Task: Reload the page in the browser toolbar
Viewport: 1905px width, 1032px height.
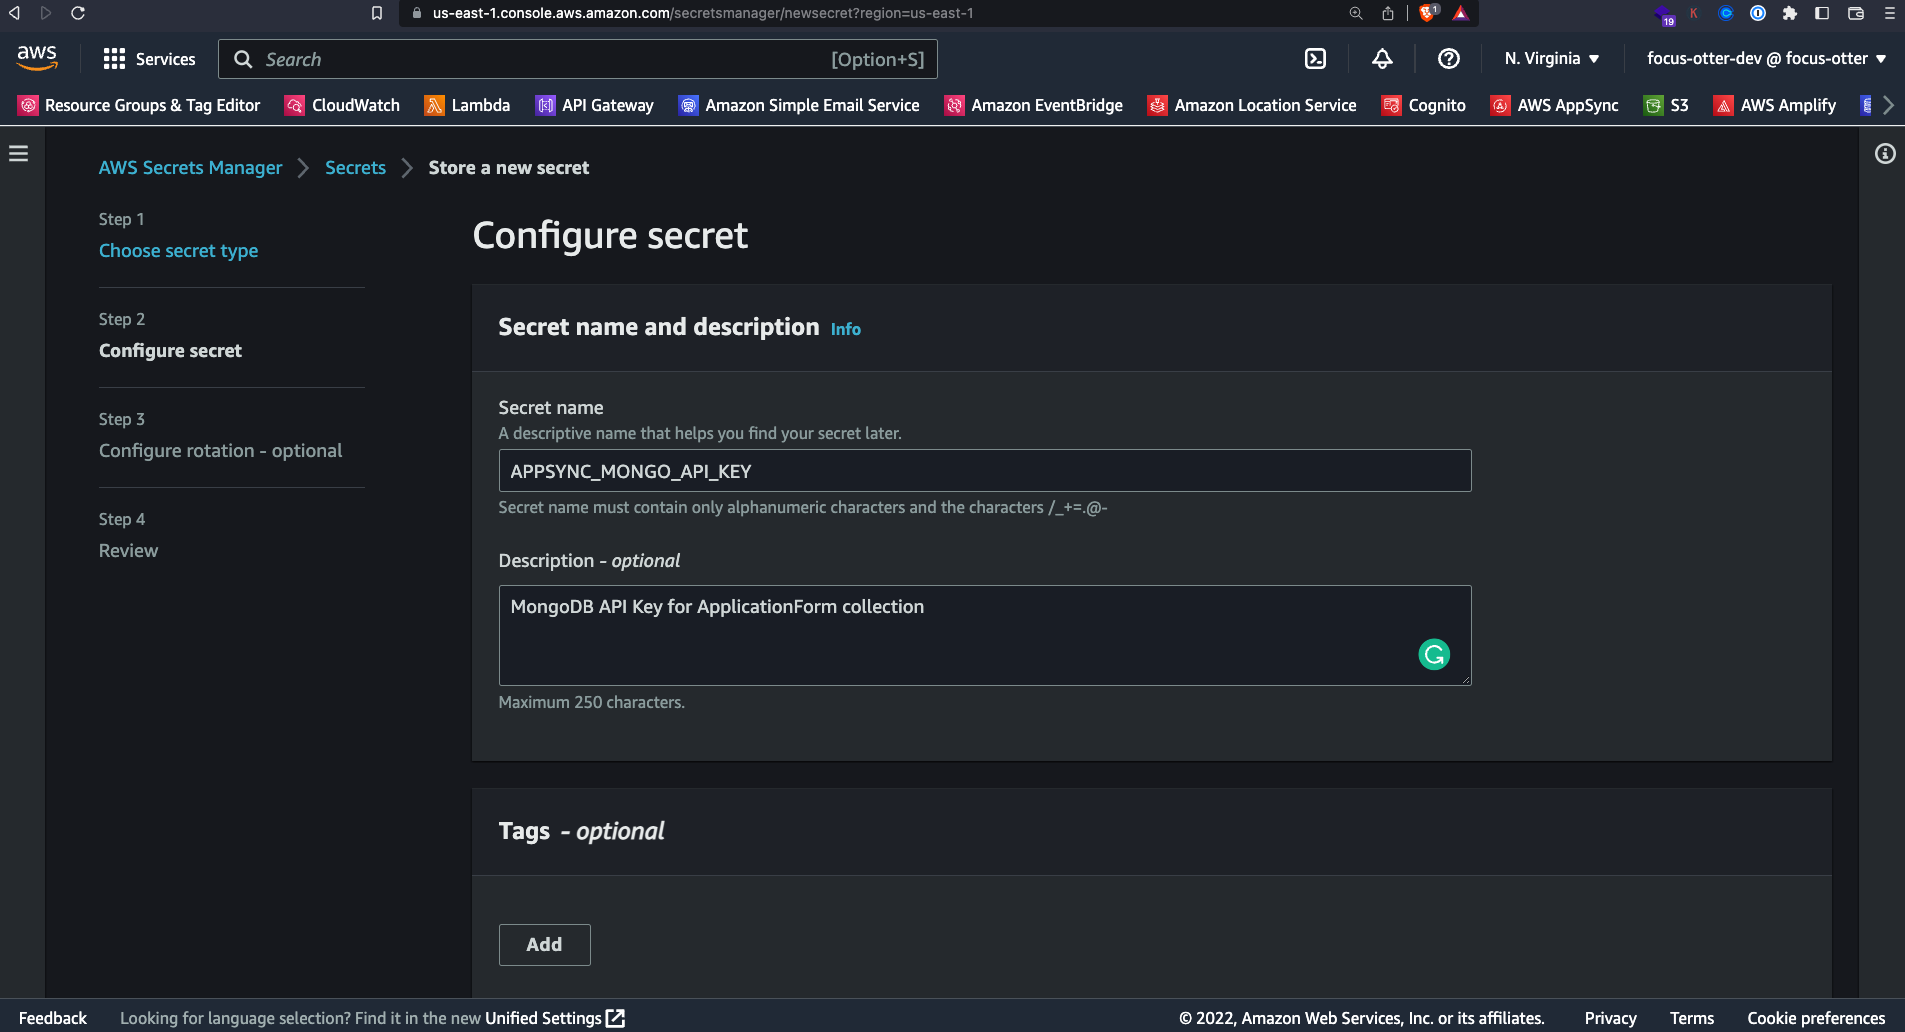Action: [77, 13]
